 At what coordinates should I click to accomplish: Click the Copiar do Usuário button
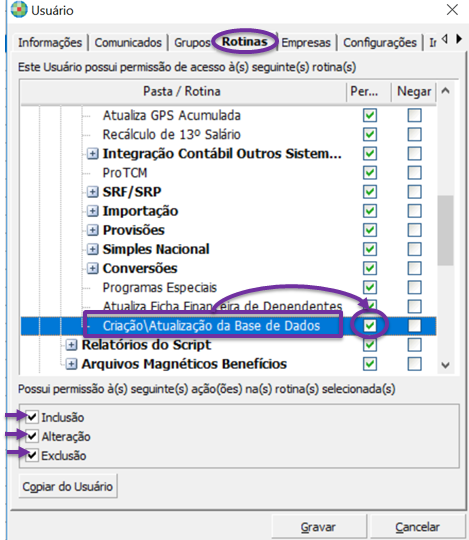68,486
